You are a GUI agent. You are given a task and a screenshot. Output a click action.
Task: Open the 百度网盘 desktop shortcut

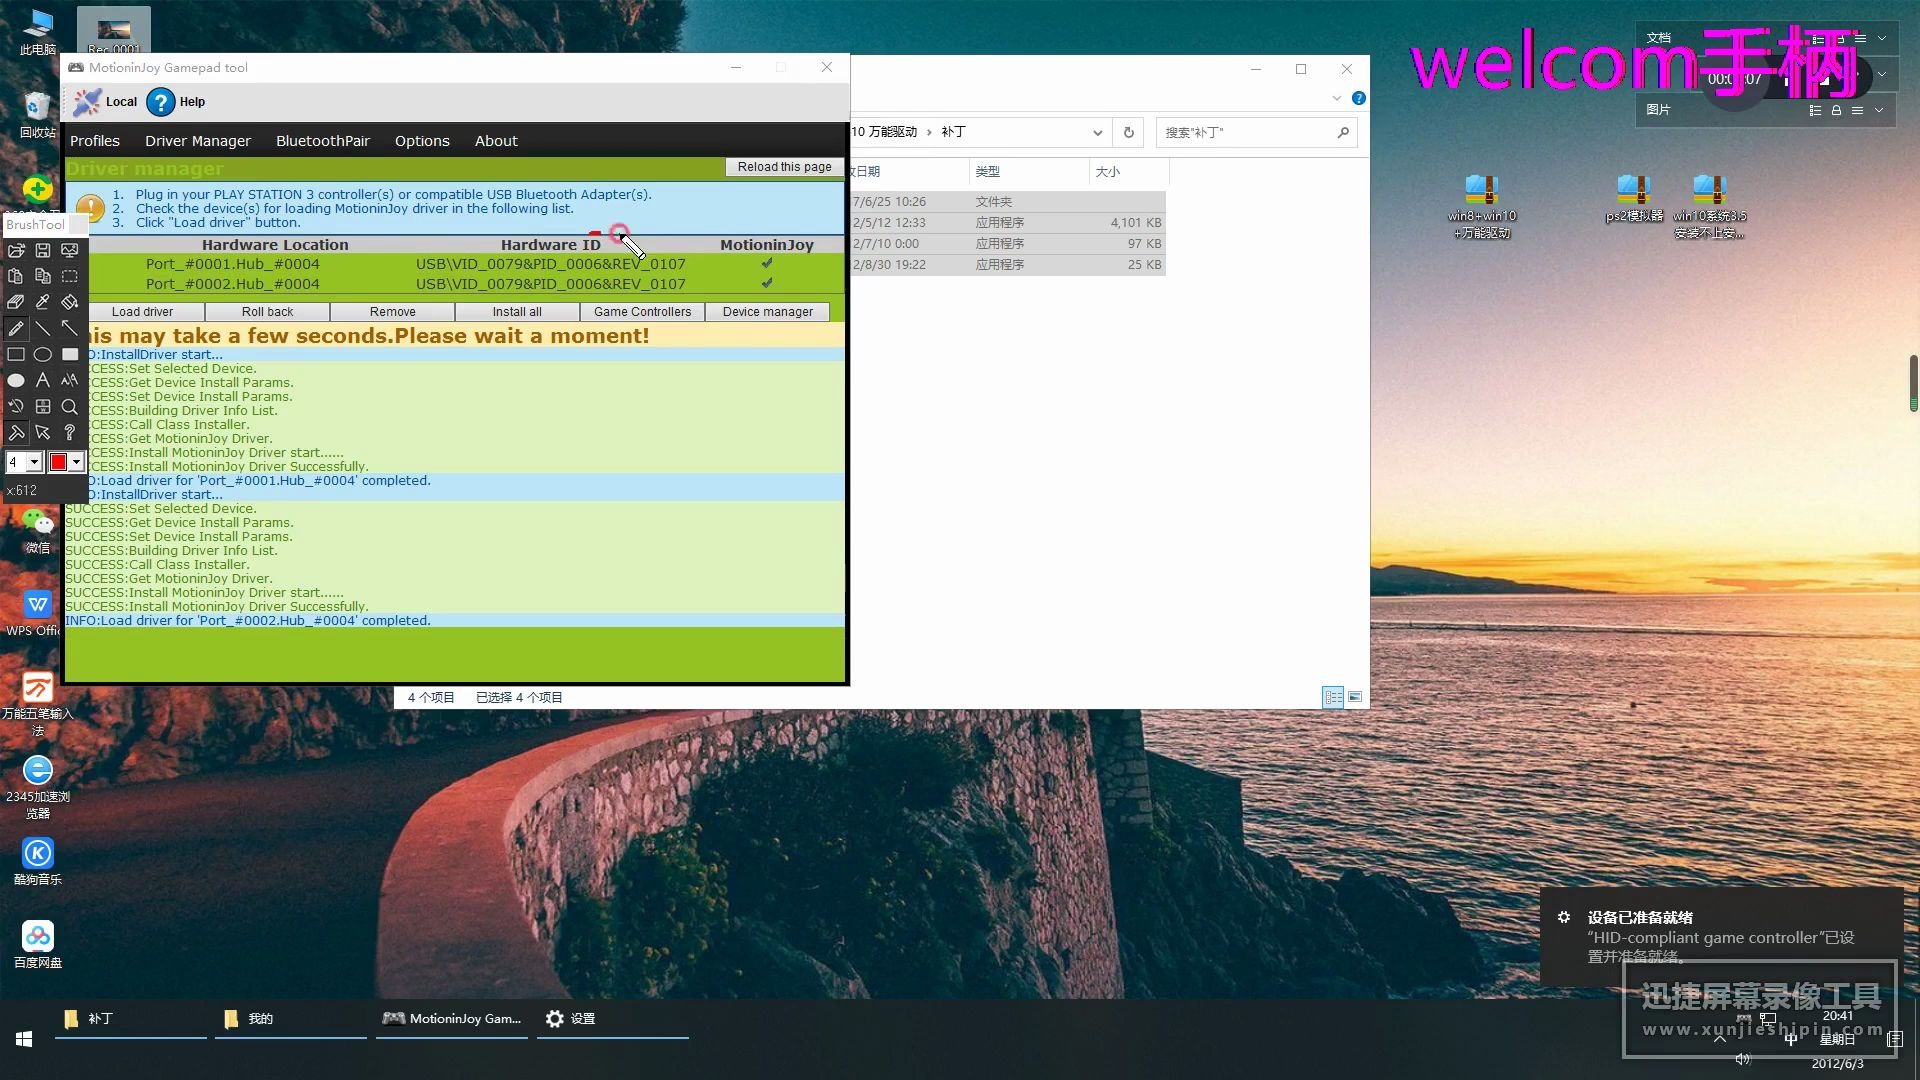pos(38,944)
